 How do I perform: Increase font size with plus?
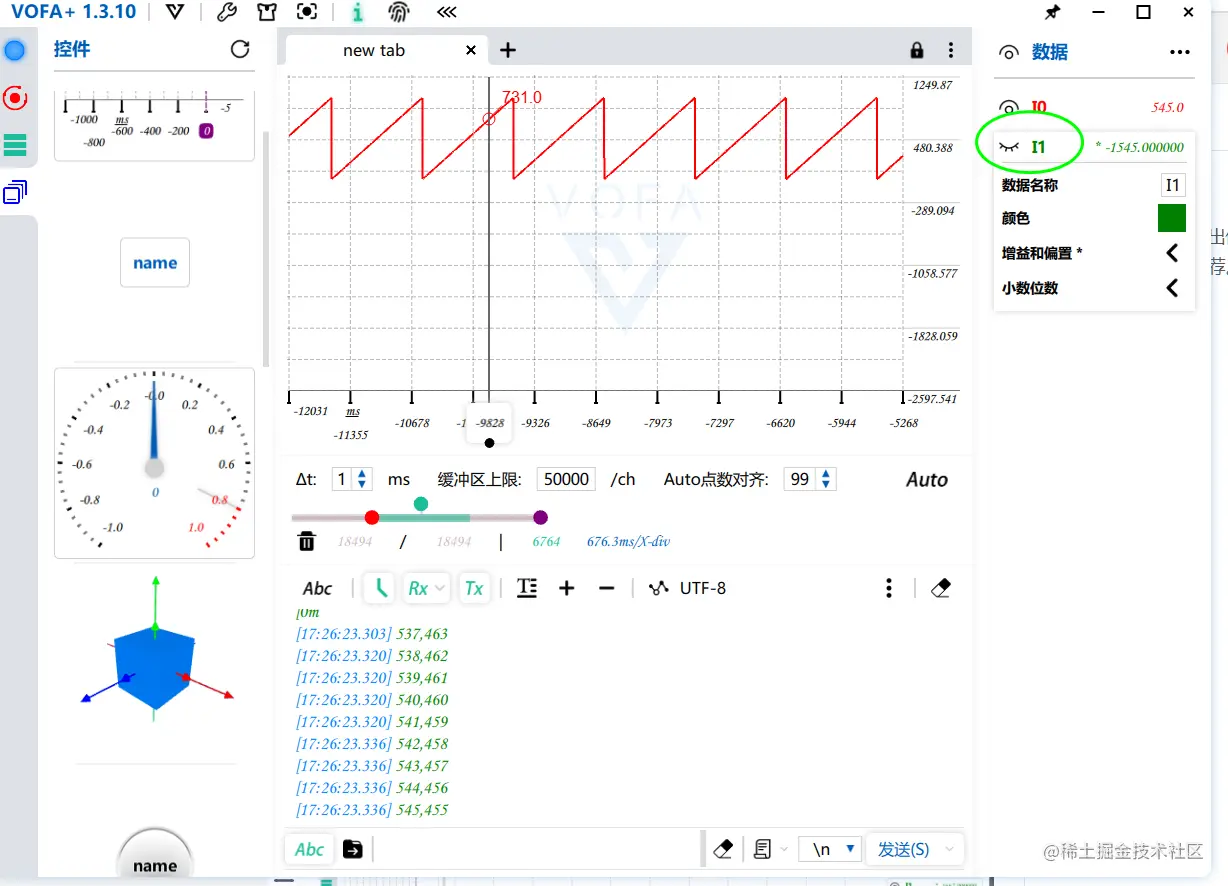(x=566, y=588)
